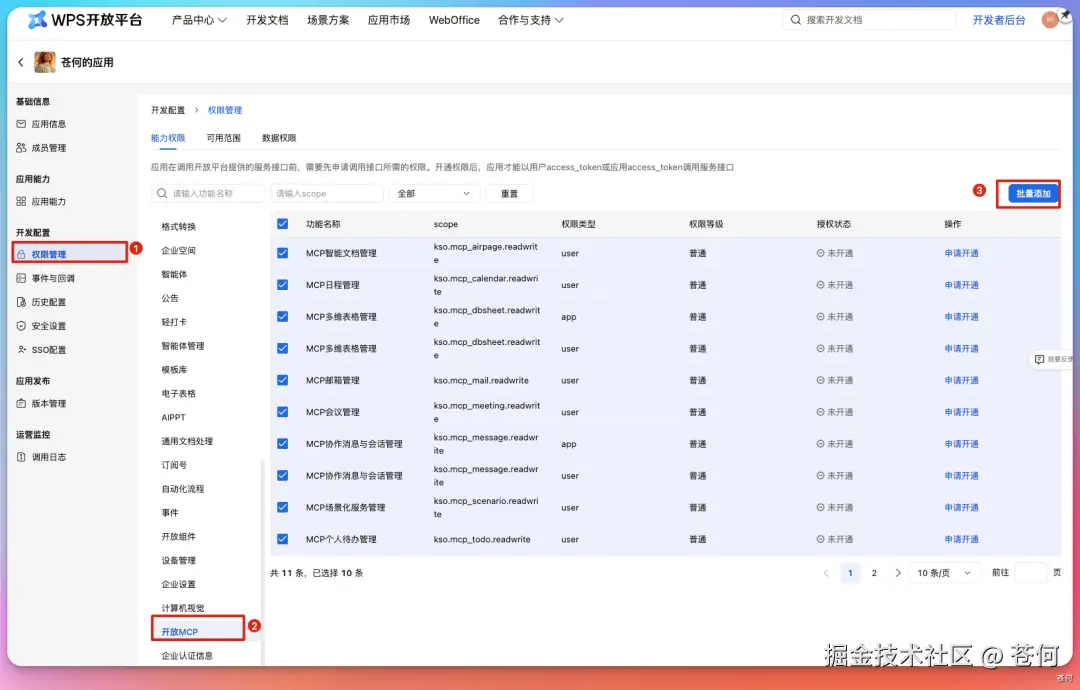Open 场景方案 in top navigation
1080x690 pixels.
click(x=328, y=20)
